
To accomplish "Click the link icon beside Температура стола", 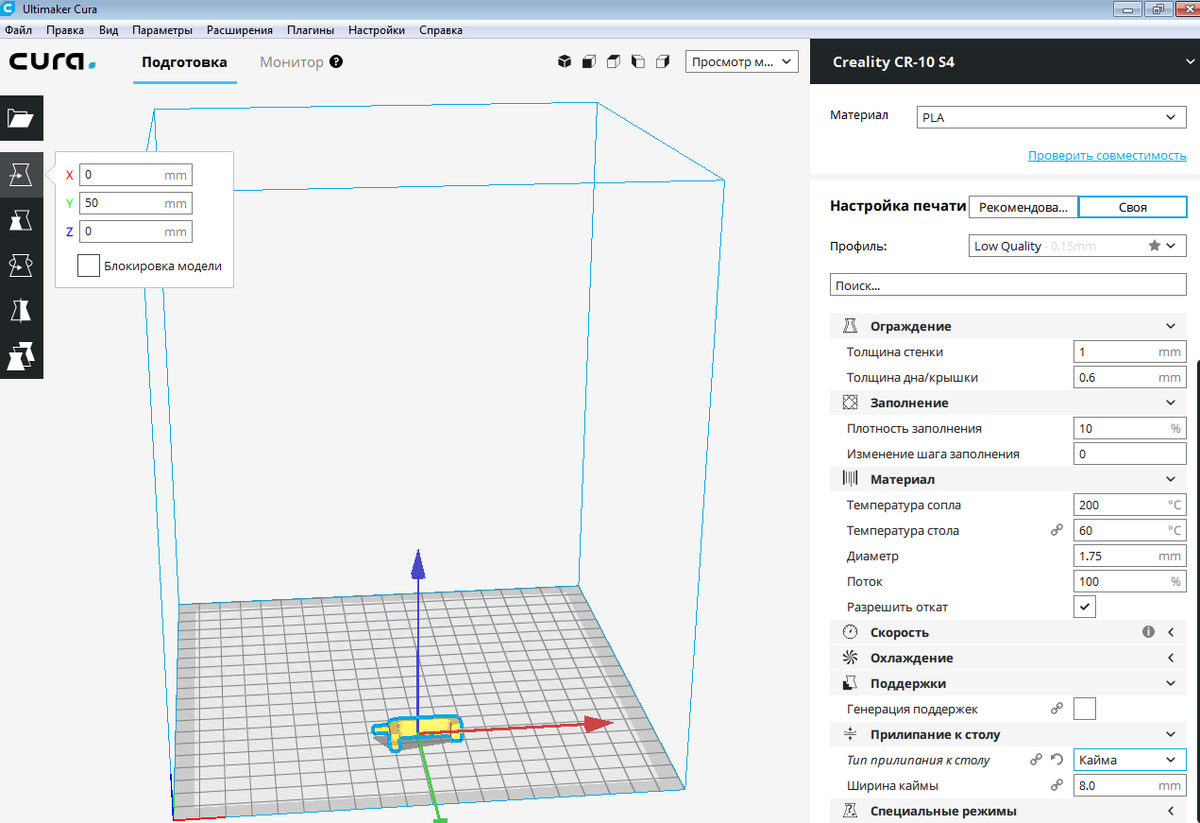I will click(x=1057, y=531).
